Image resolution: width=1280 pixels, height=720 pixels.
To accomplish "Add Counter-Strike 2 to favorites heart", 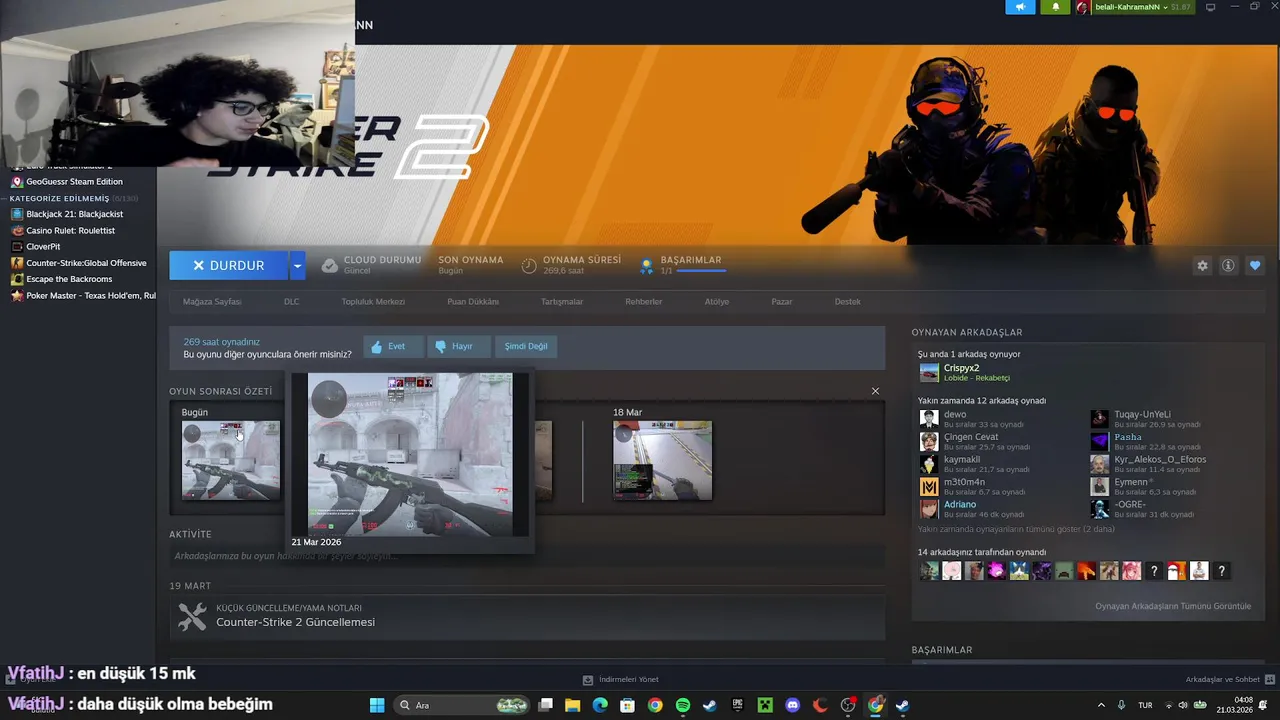I will [x=1255, y=265].
